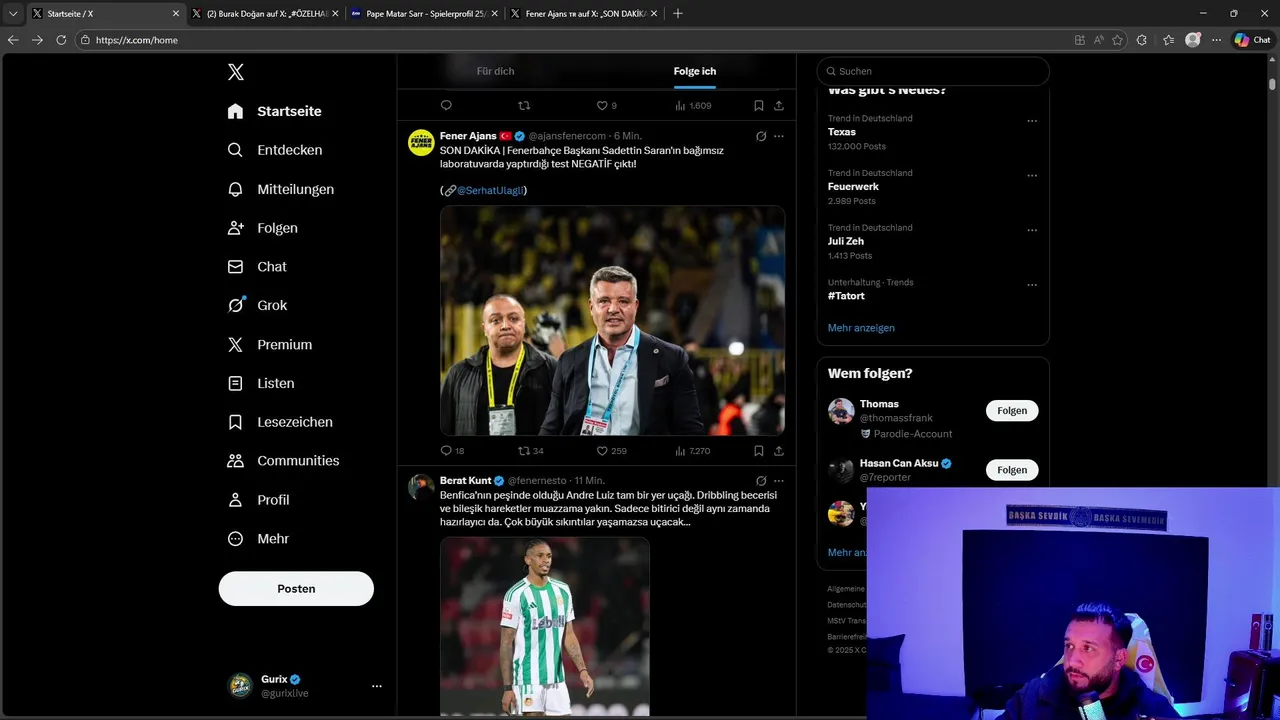Viewport: 1280px width, 720px height.
Task: Open Copilot Chat in the browser toolbar
Action: 1253,40
